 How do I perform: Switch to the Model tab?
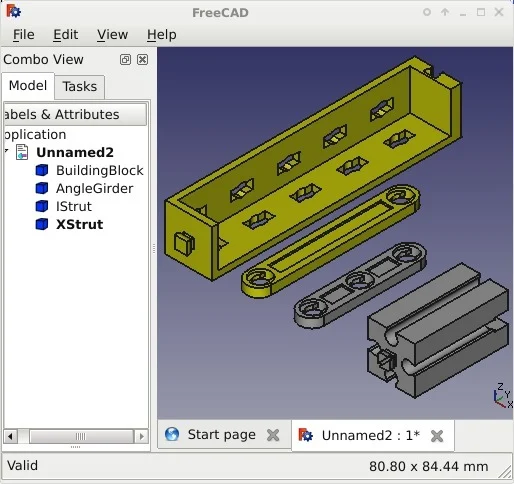tap(28, 86)
